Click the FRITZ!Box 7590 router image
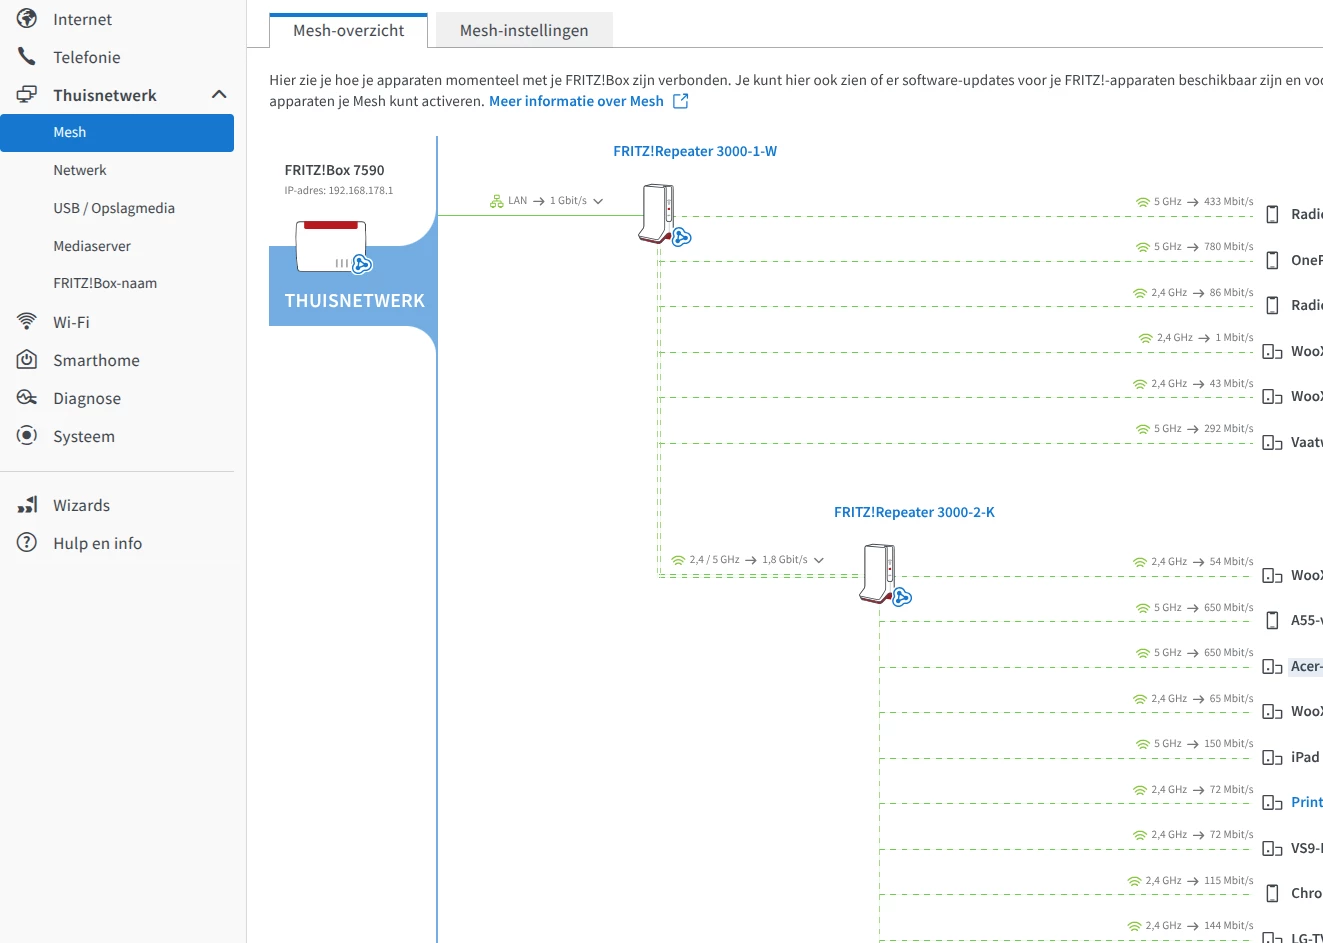Screen dimensions: 1323x943 tap(331, 246)
